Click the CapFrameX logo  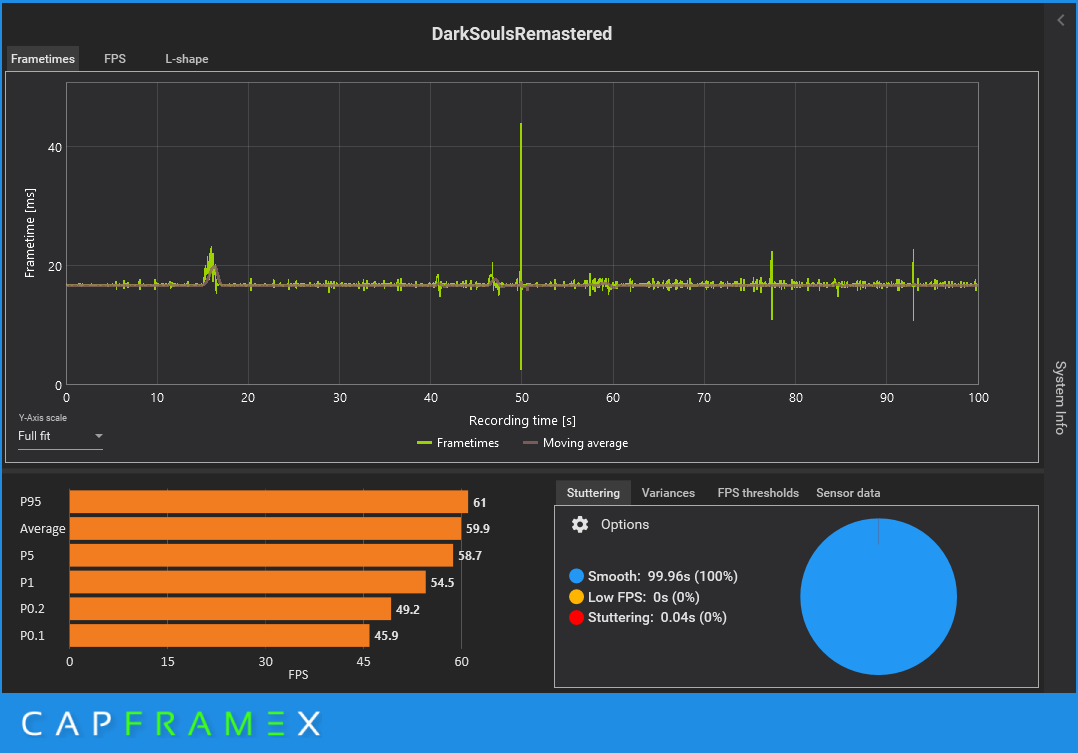[170, 723]
